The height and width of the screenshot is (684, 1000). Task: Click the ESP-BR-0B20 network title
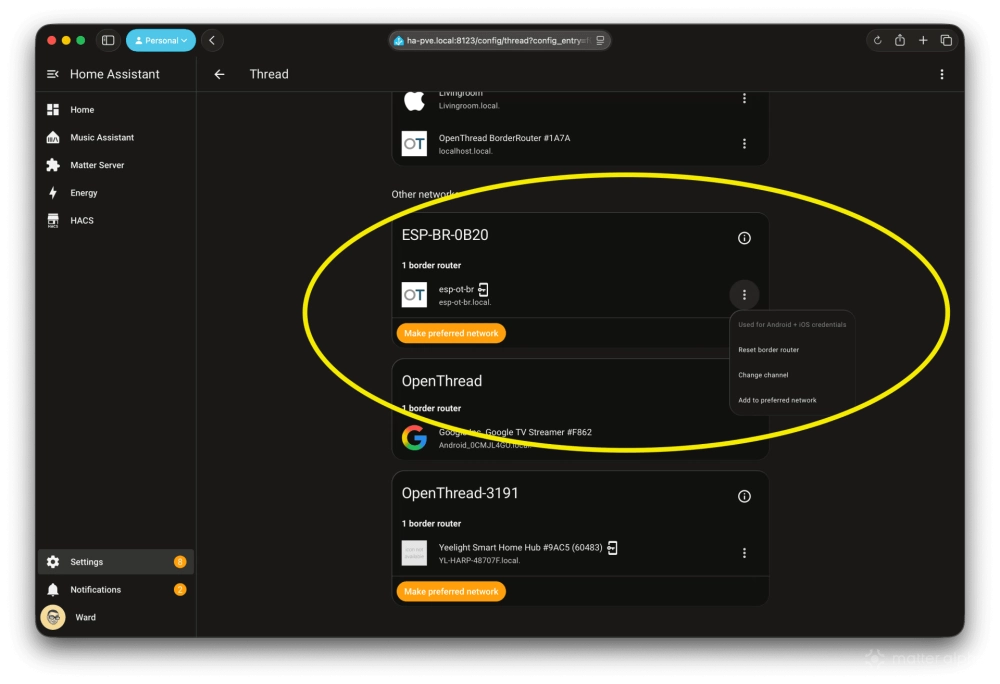click(x=445, y=235)
